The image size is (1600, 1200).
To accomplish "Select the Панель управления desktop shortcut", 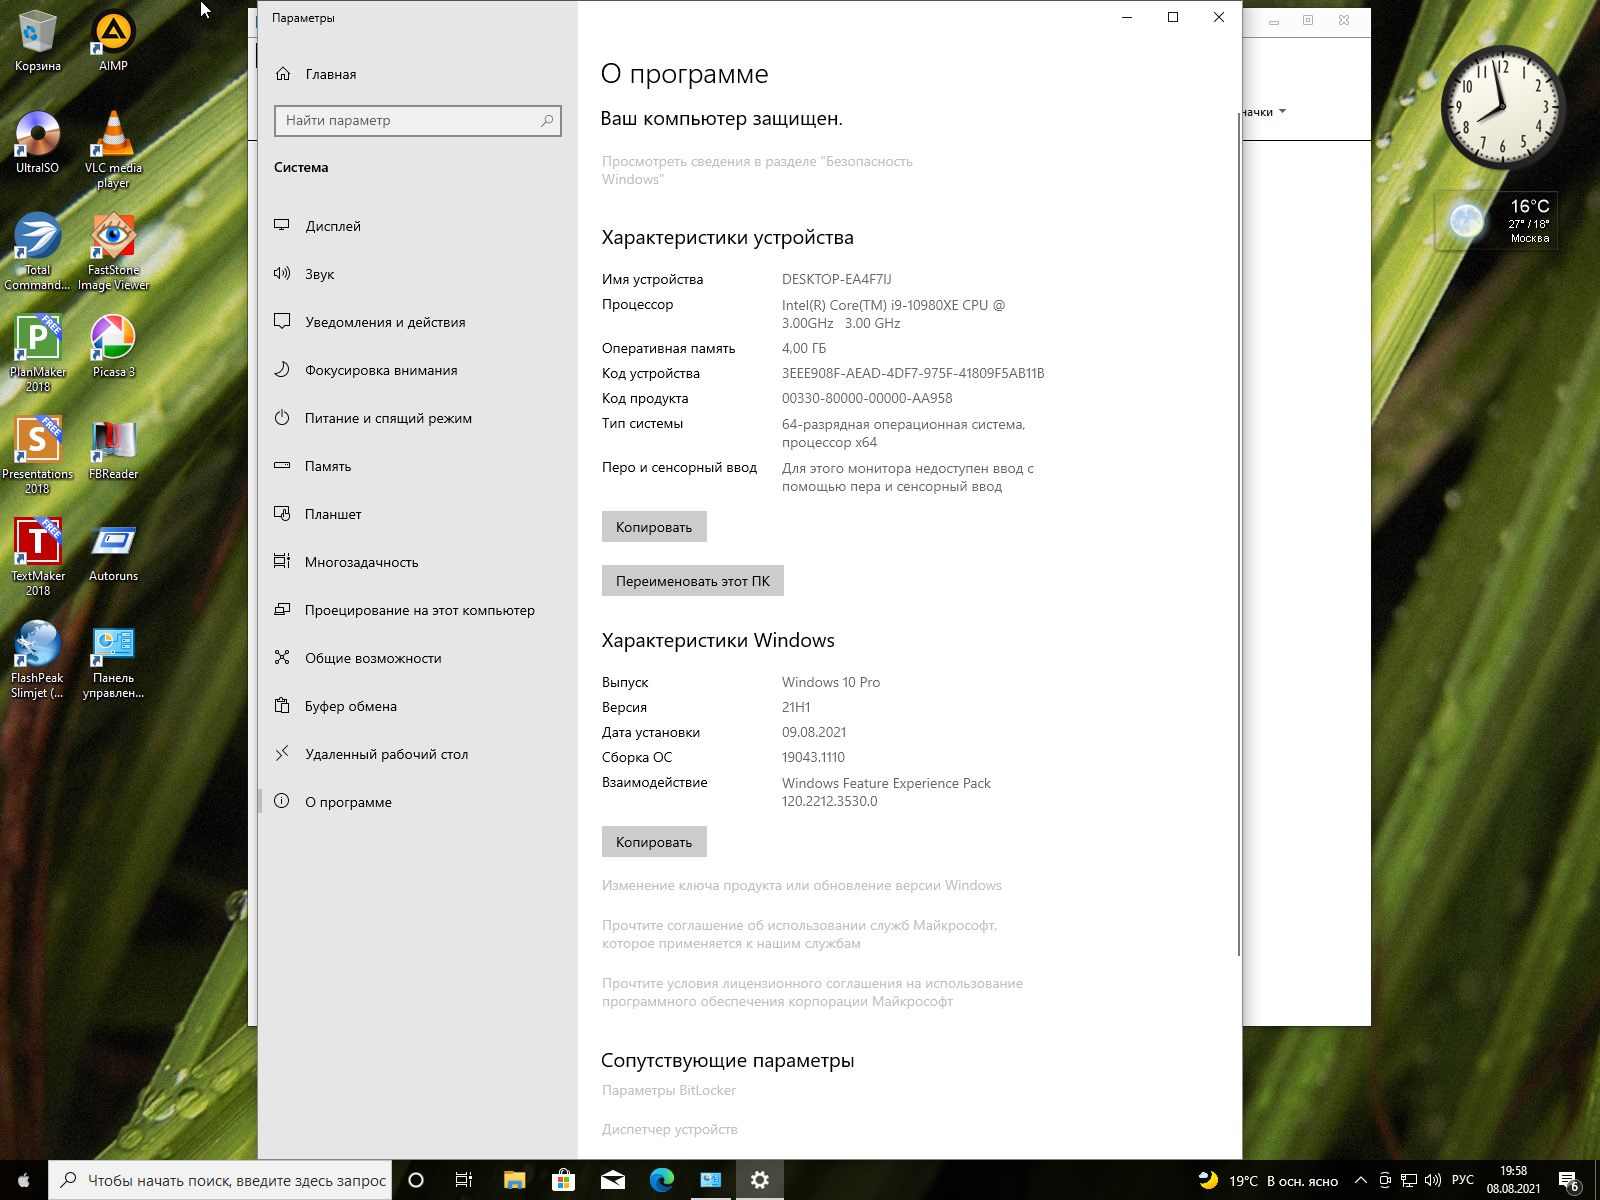I will 113,660.
